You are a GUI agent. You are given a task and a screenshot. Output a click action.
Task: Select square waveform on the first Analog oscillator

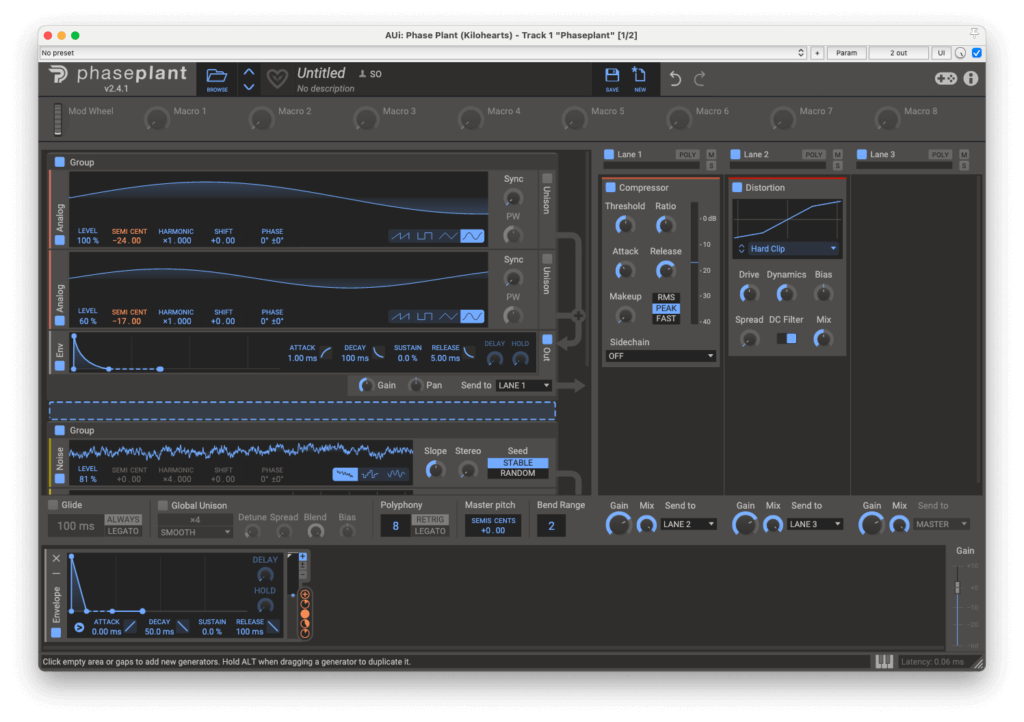[424, 236]
